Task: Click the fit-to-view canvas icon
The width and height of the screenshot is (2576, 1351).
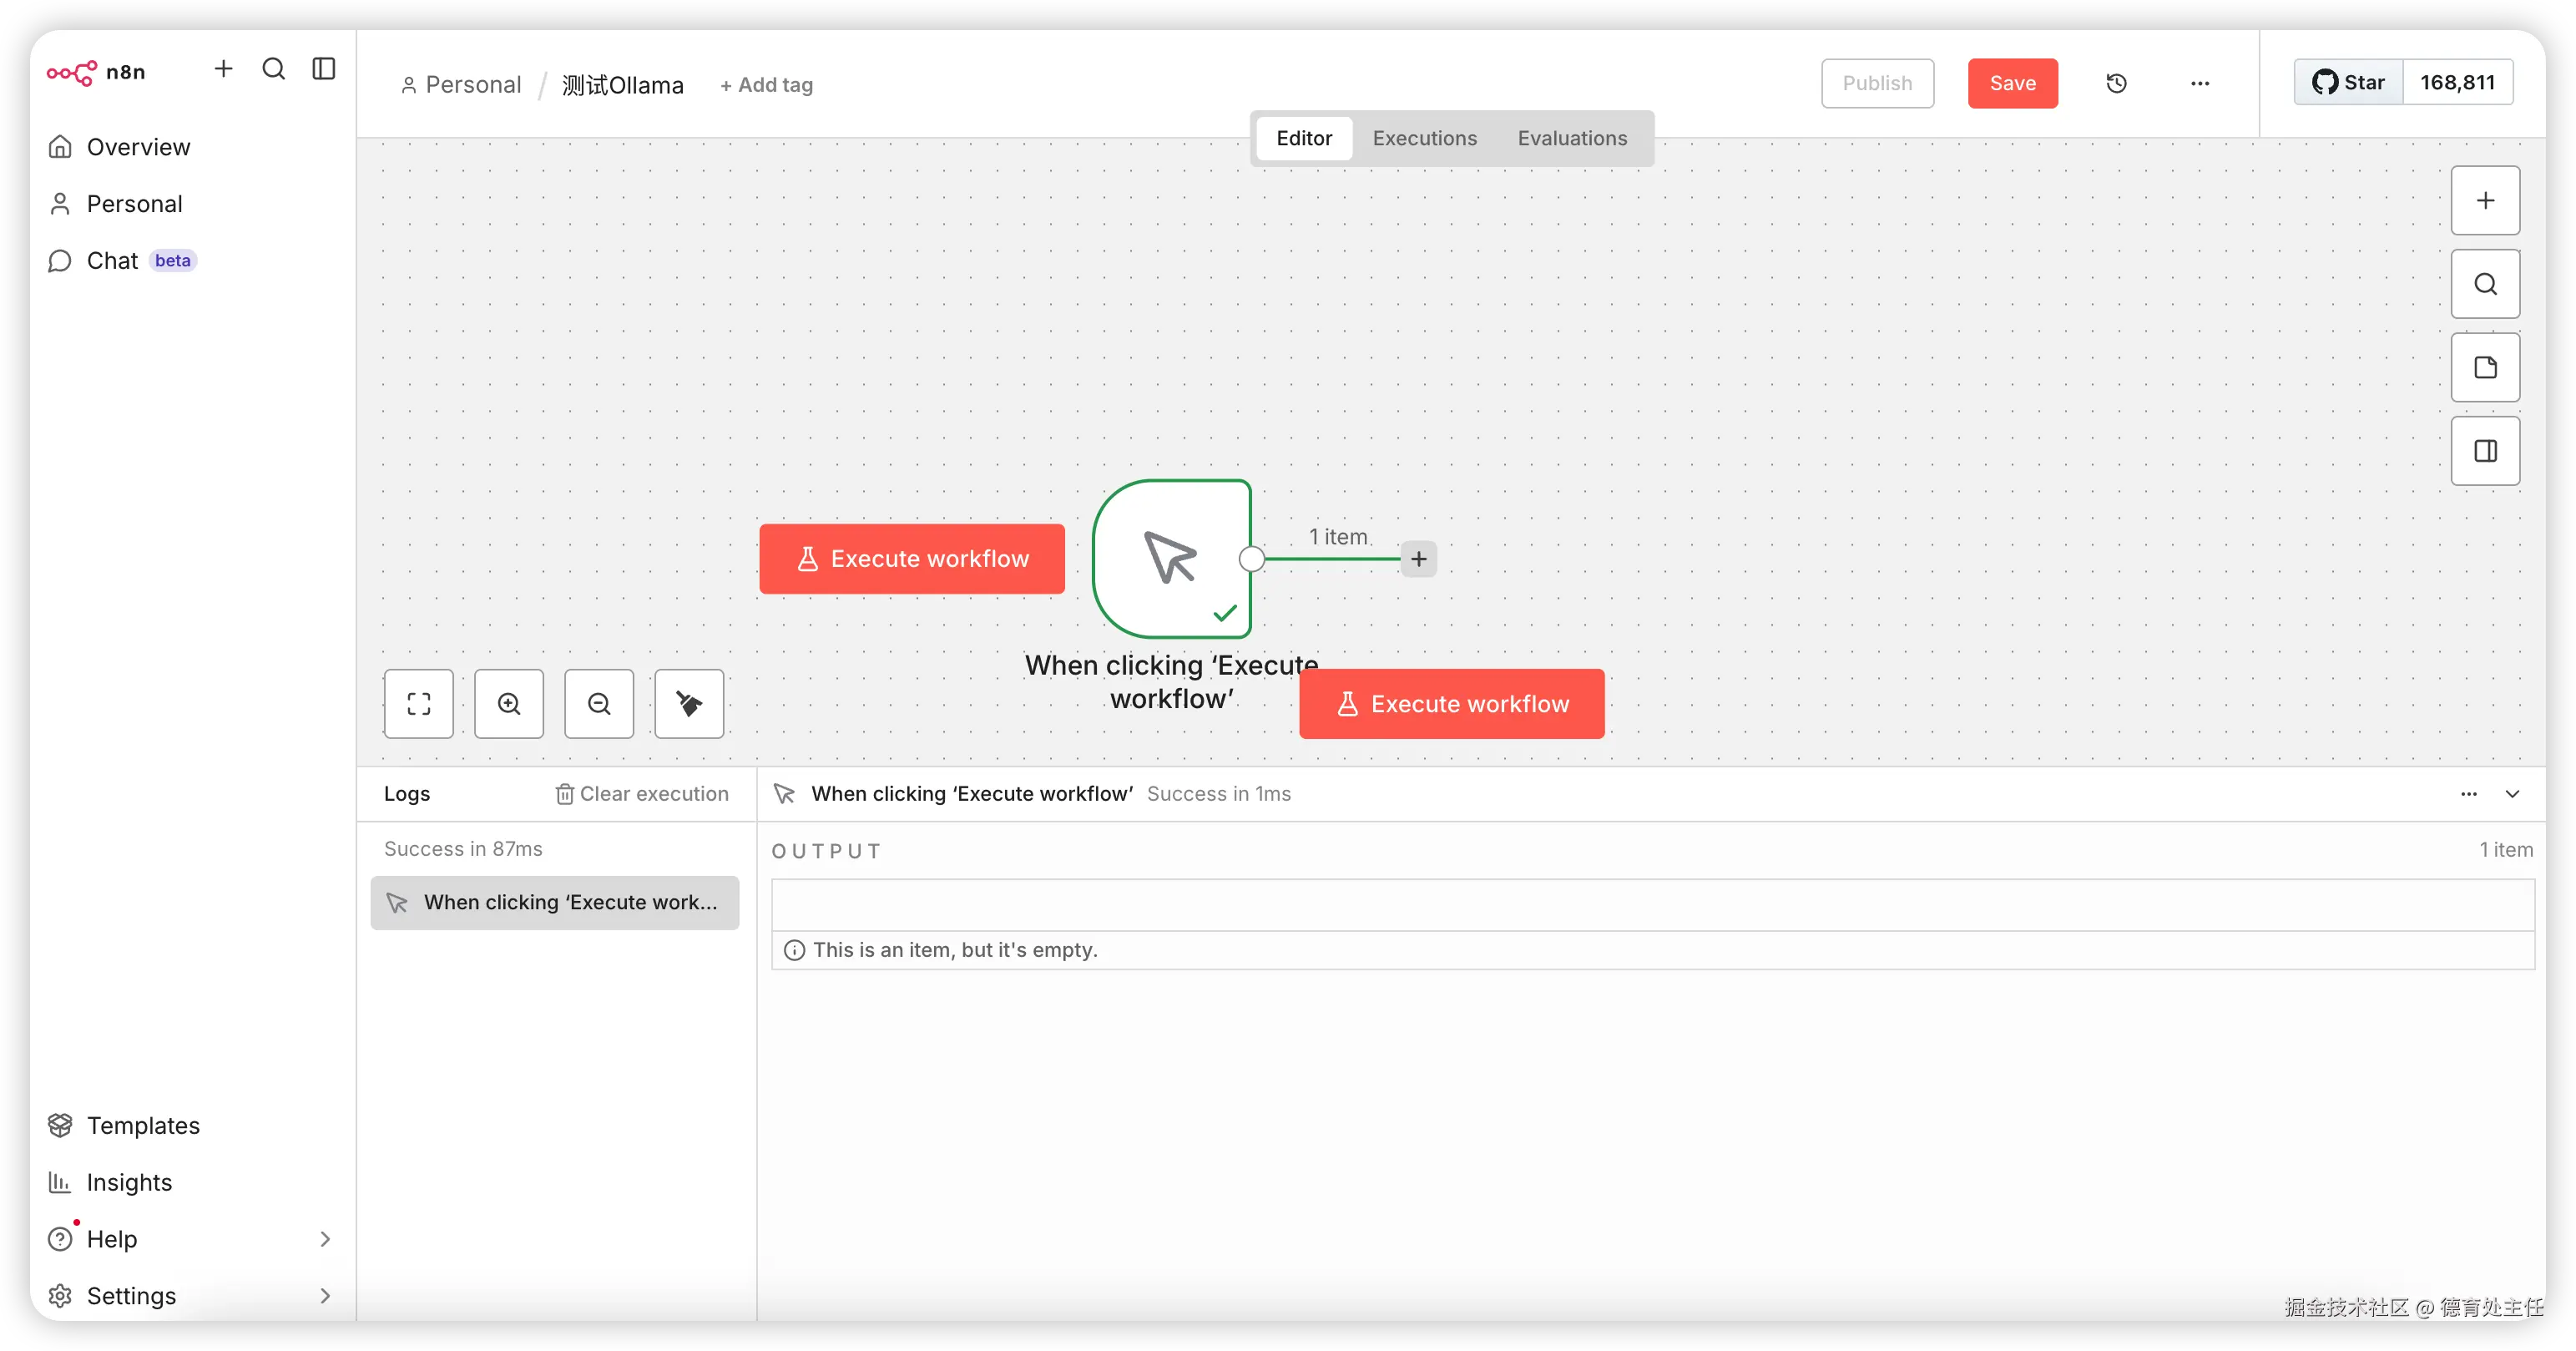Action: tap(419, 704)
